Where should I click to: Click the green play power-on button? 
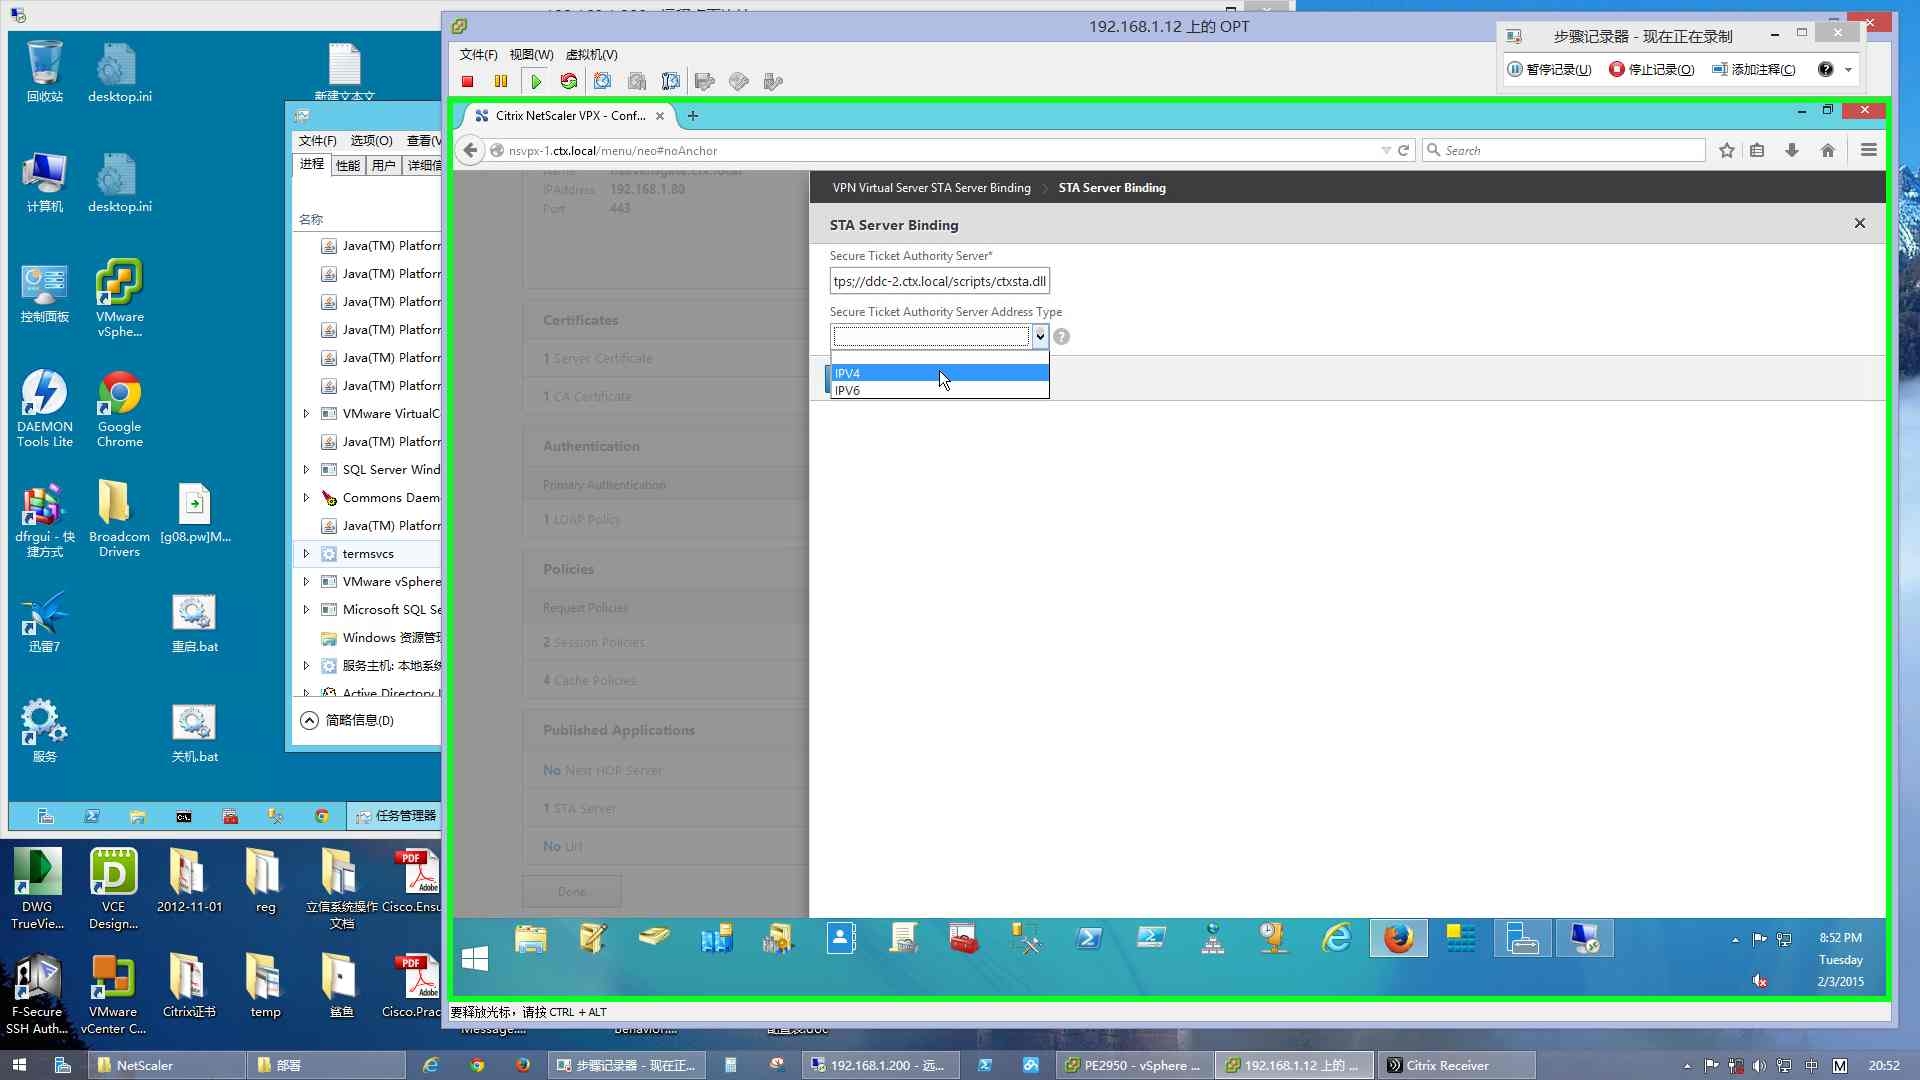point(536,82)
